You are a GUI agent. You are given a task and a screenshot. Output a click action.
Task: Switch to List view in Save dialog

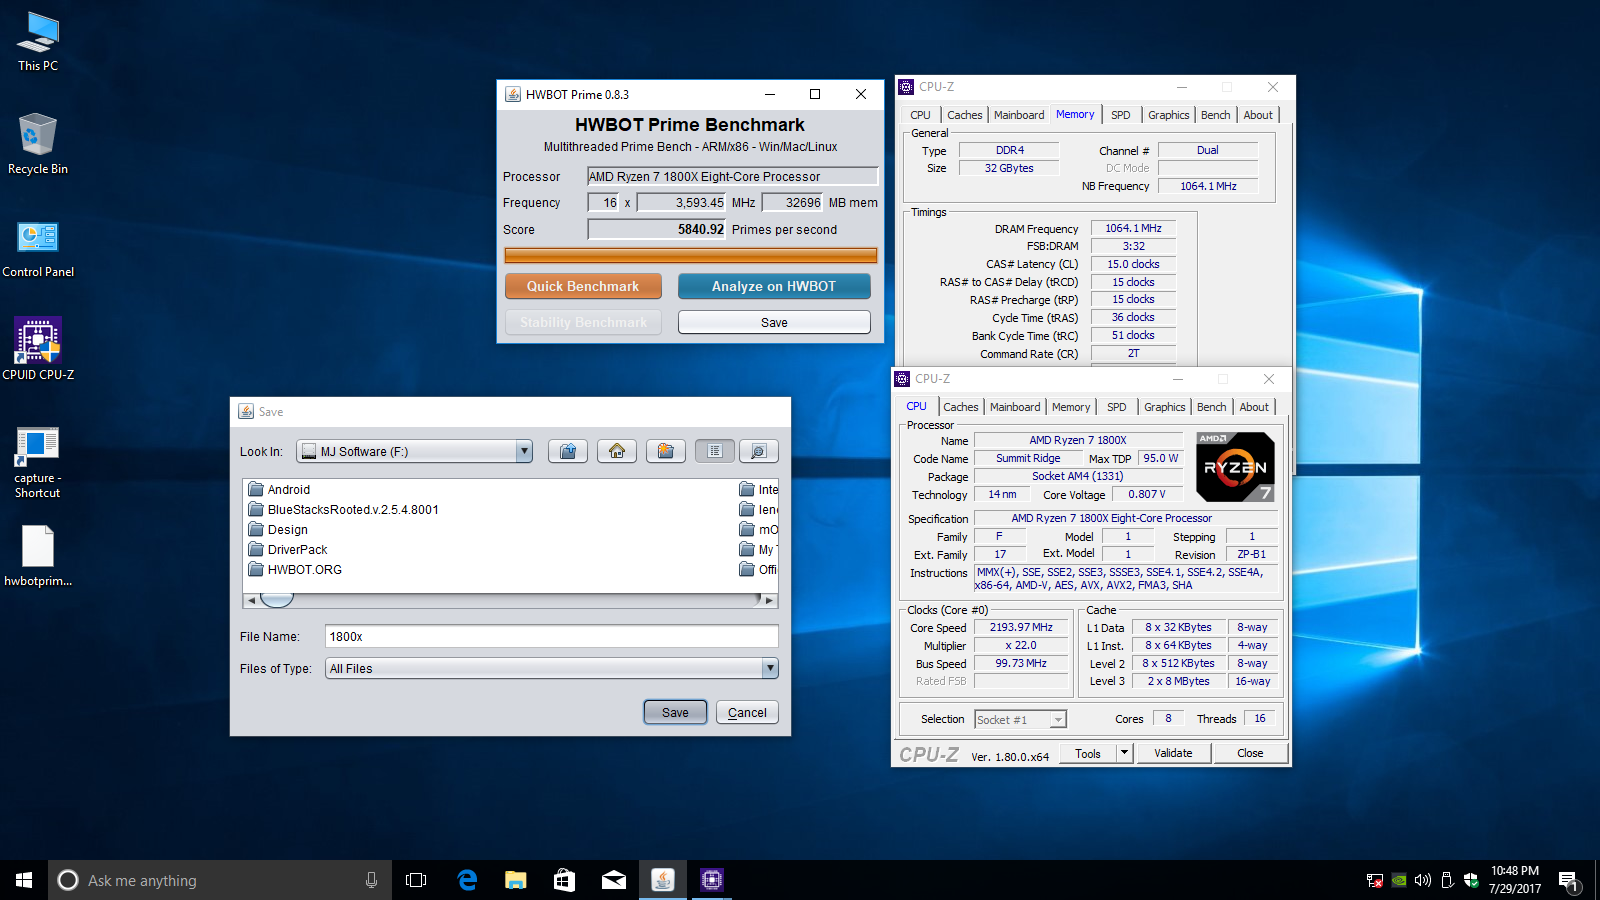[x=715, y=451]
